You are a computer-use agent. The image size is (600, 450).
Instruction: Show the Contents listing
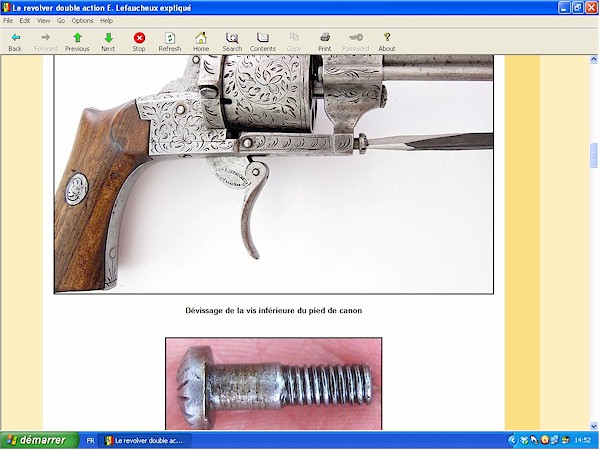click(262, 42)
